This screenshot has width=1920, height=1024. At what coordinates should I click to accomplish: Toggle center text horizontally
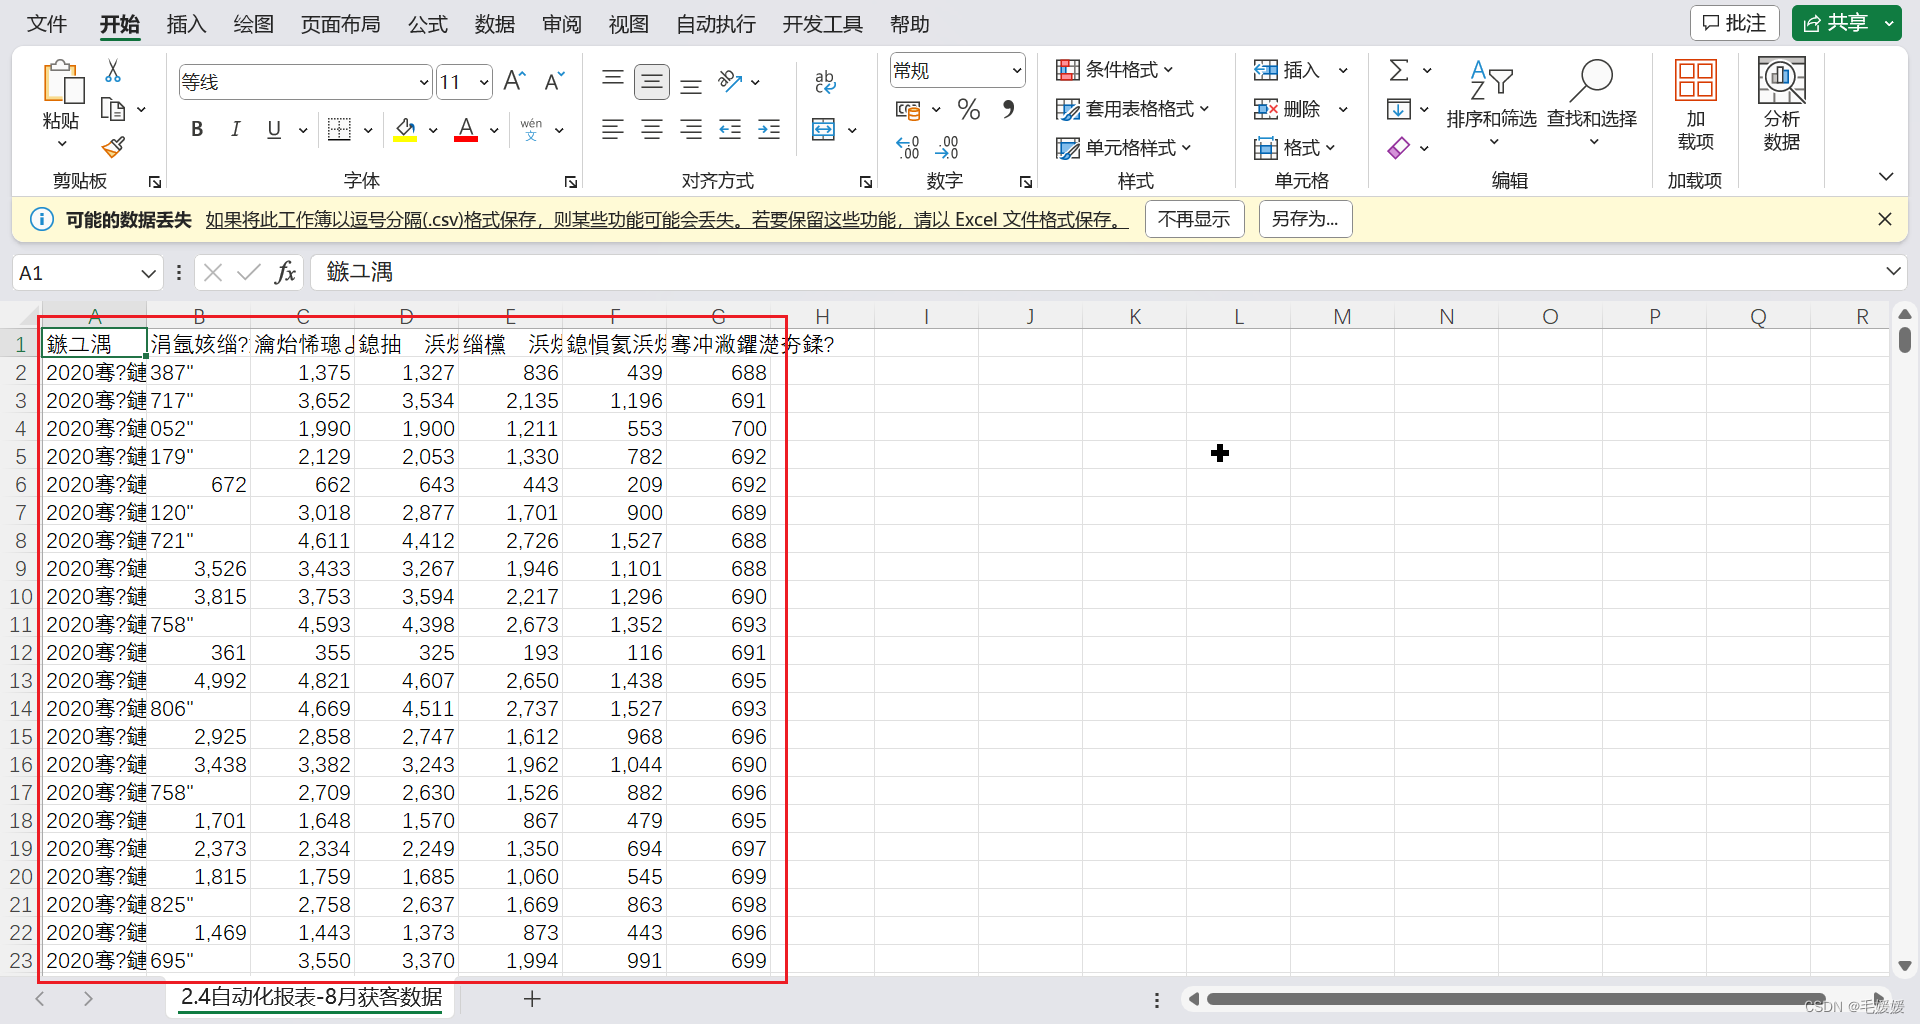(652, 129)
